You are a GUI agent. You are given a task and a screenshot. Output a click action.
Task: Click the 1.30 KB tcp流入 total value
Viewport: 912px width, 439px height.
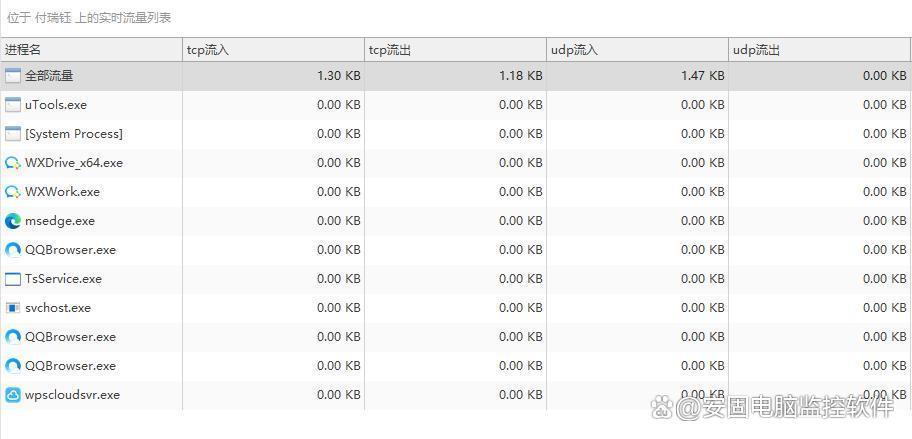(x=339, y=76)
